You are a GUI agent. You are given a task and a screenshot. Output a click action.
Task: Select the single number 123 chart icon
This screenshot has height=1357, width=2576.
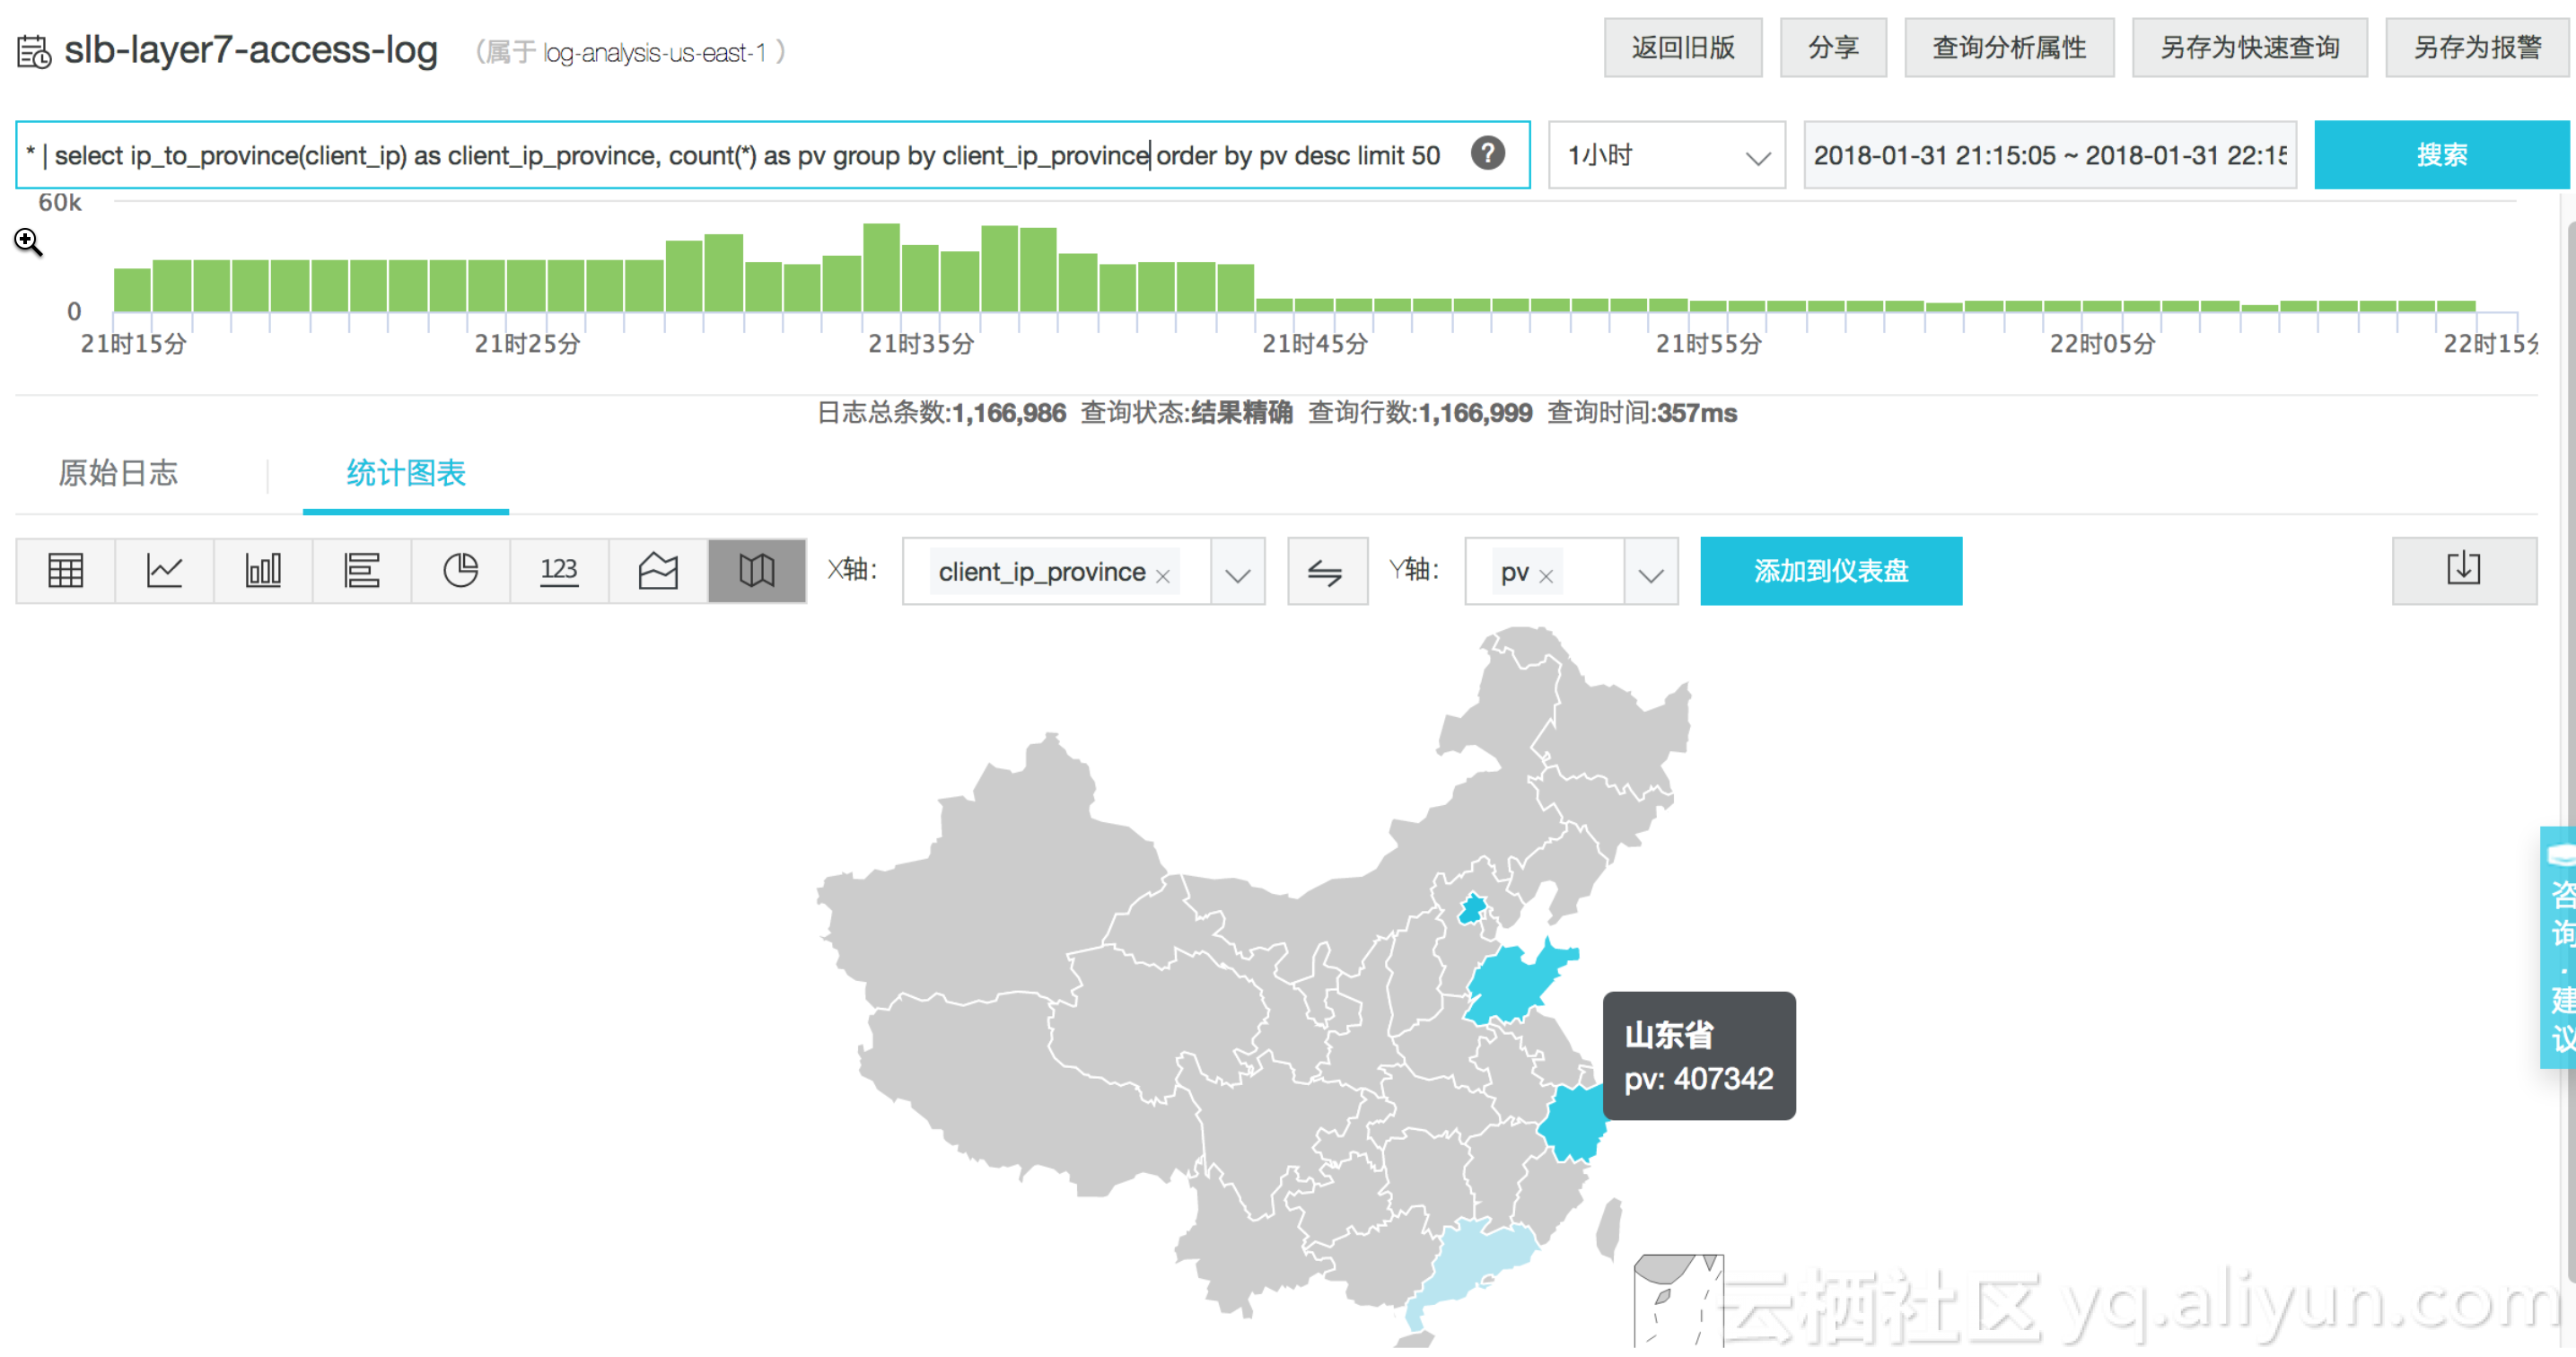[559, 571]
